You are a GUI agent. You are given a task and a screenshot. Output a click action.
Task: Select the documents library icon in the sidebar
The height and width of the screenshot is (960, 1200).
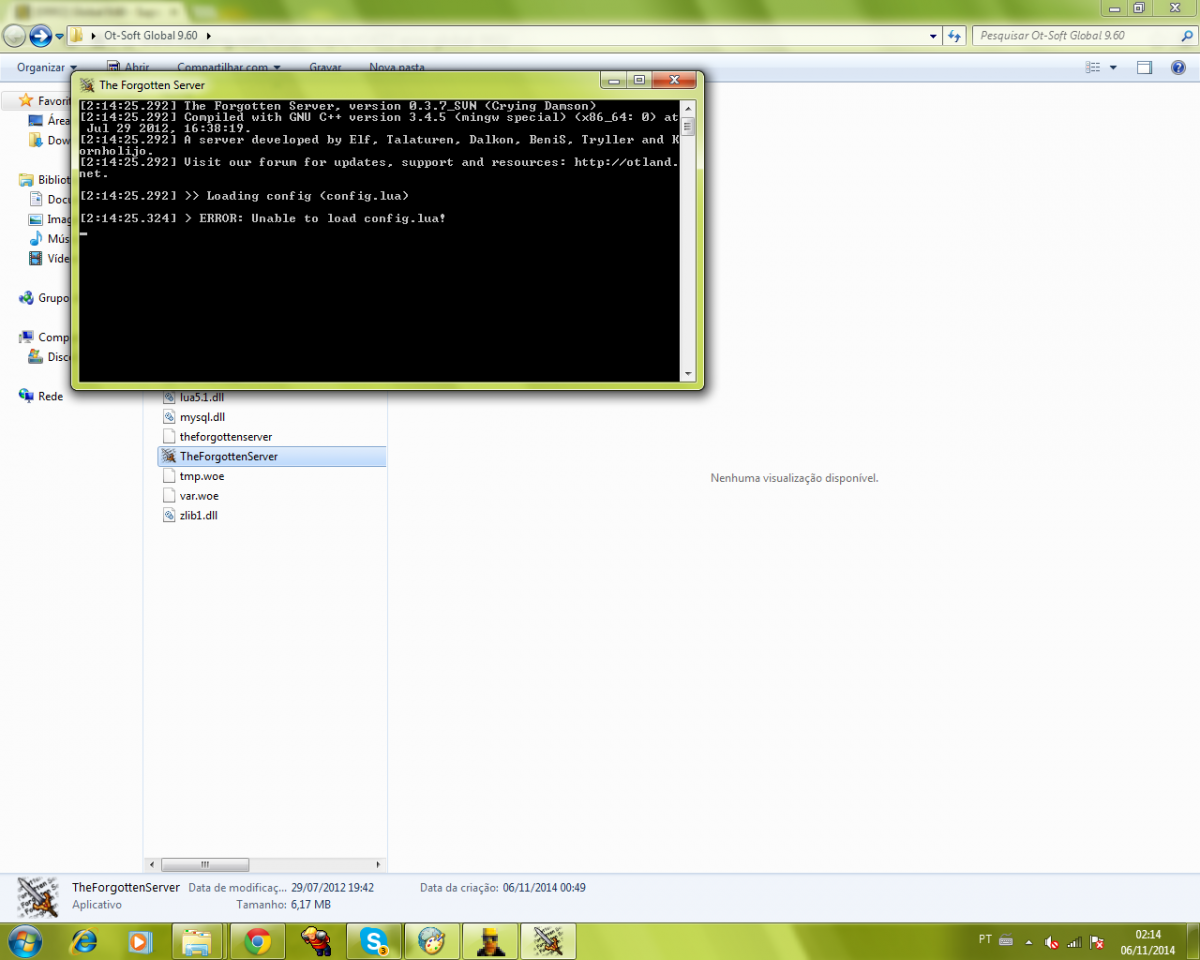pos(36,199)
